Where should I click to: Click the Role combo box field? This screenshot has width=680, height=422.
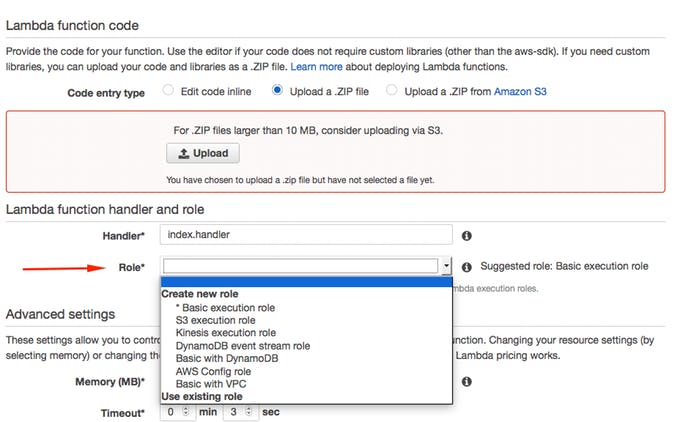(300, 267)
